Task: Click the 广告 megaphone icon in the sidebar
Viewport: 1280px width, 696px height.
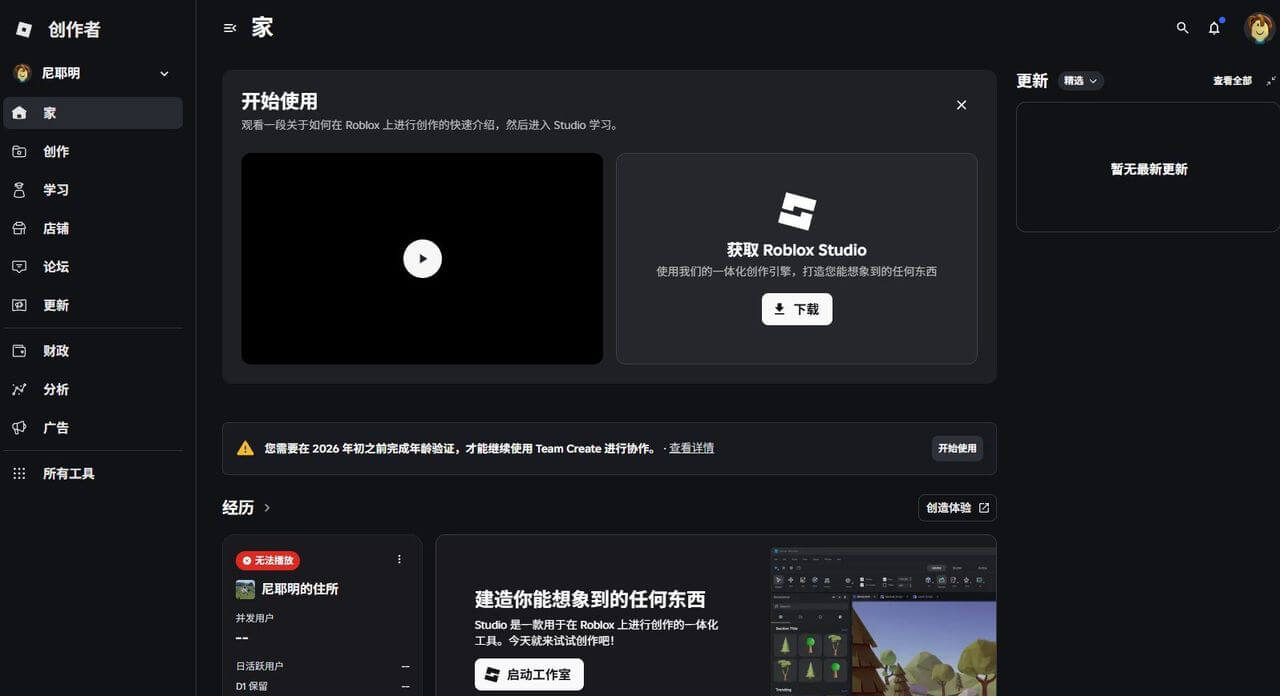Action: point(19,428)
